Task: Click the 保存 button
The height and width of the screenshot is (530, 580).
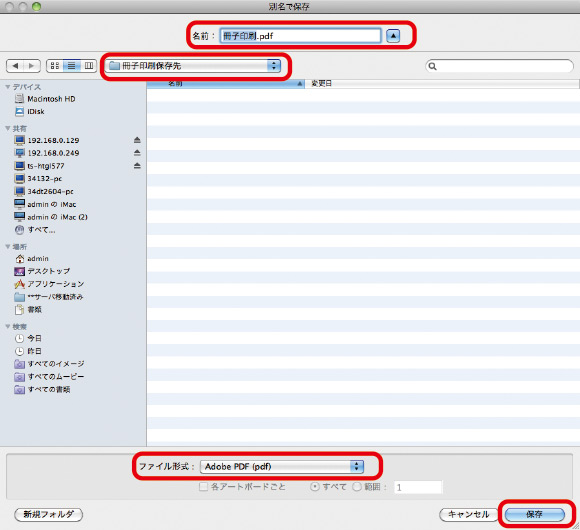Action: tap(535, 514)
